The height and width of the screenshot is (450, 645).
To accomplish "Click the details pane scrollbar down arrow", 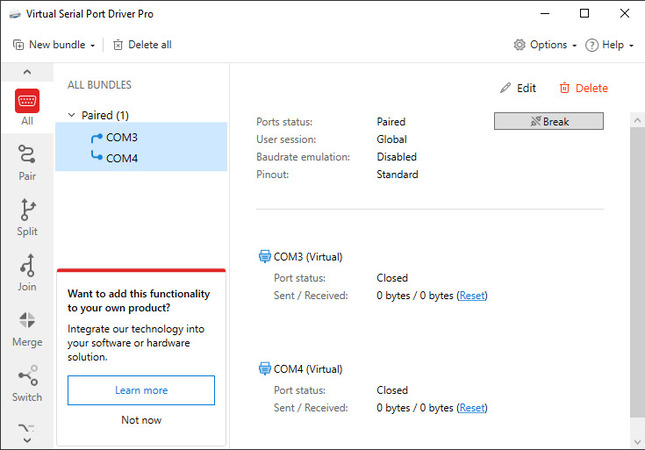I will point(637,442).
